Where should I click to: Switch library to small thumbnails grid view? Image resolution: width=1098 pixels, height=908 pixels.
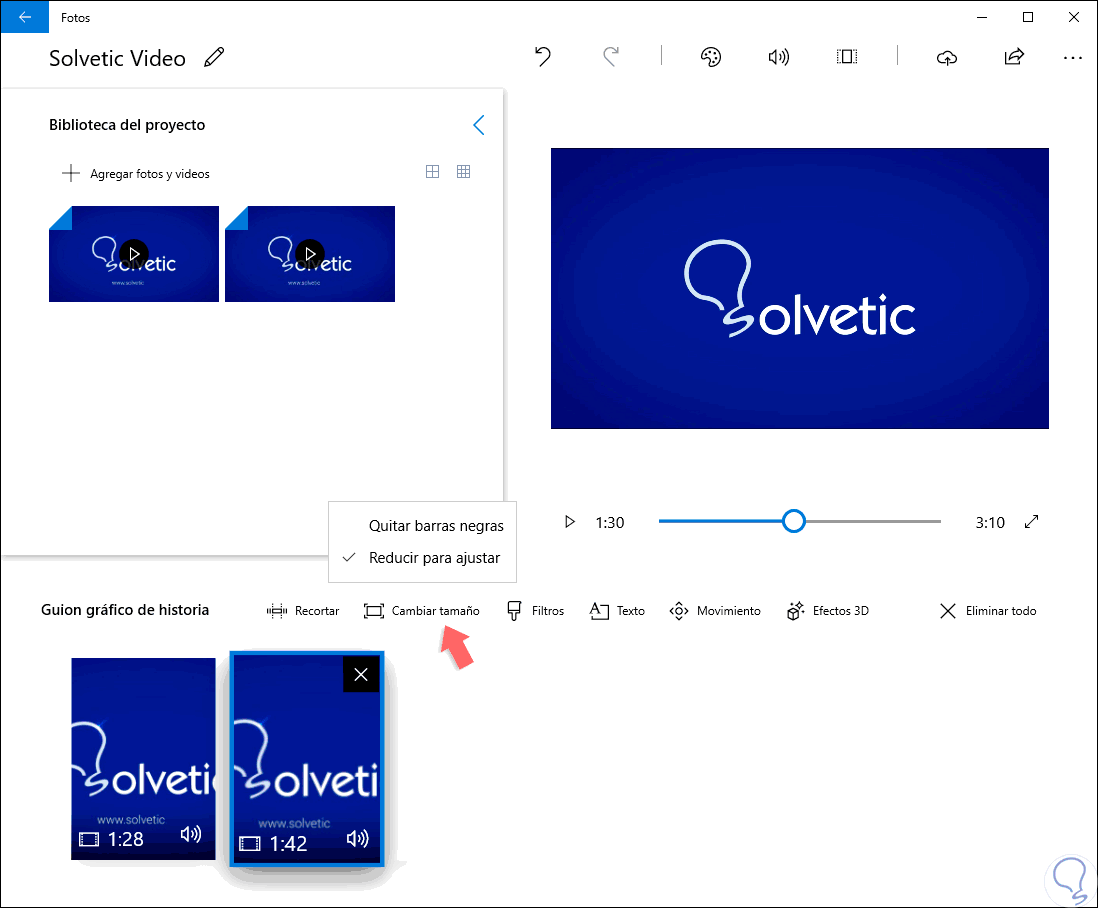[464, 172]
